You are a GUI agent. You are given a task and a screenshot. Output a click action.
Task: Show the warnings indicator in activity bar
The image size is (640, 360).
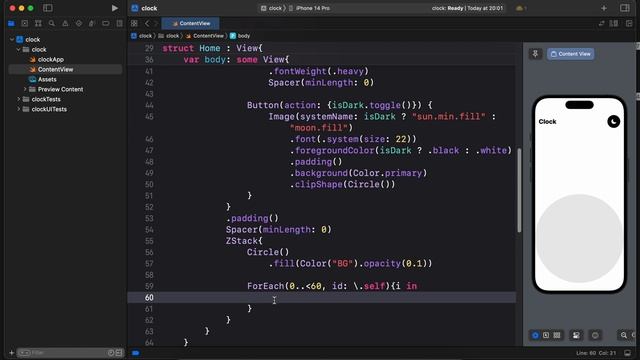pos(520,8)
